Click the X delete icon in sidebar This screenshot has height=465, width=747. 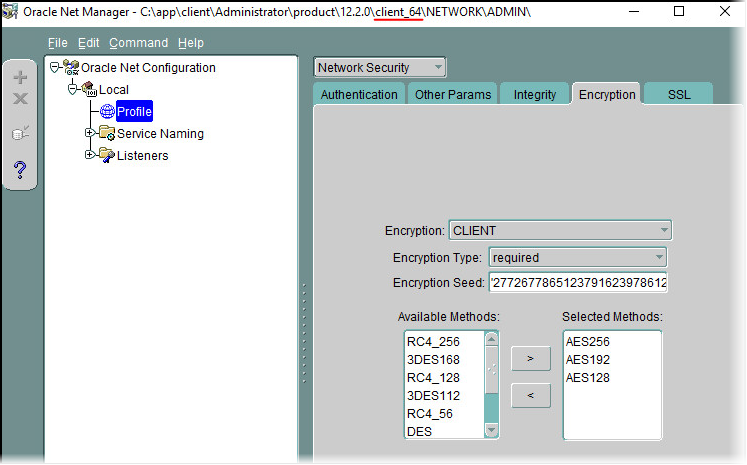click(x=20, y=99)
